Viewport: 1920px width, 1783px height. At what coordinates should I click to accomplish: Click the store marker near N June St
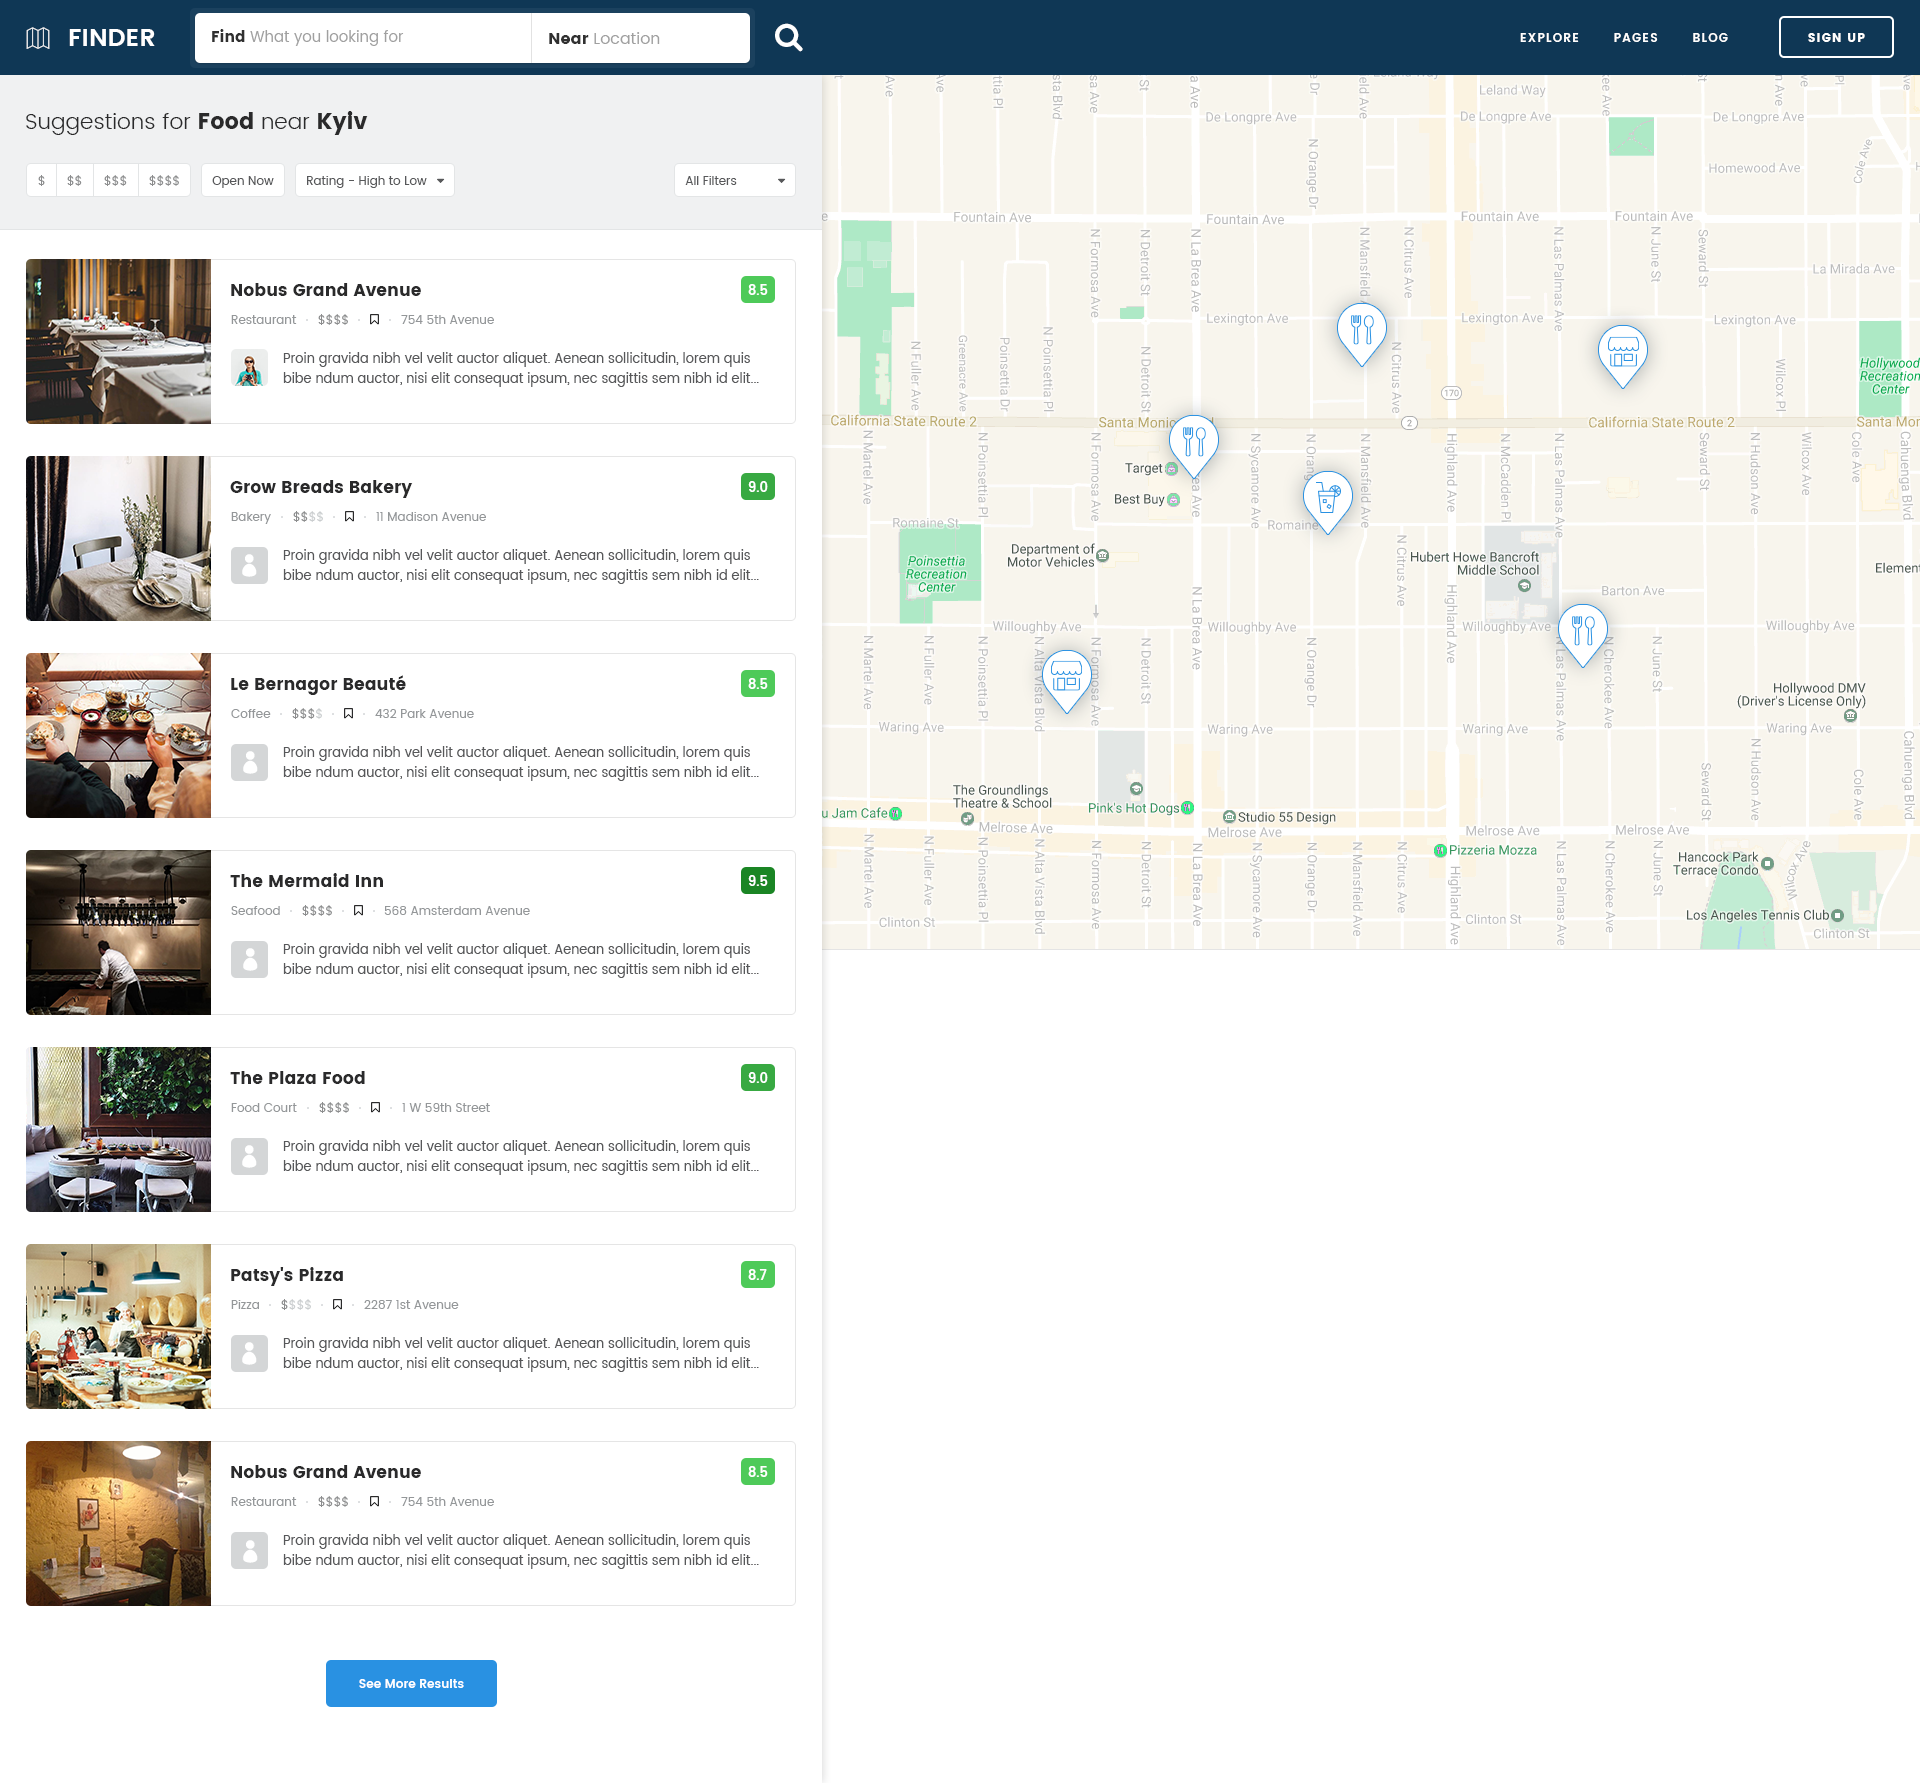pyautogui.click(x=1622, y=352)
